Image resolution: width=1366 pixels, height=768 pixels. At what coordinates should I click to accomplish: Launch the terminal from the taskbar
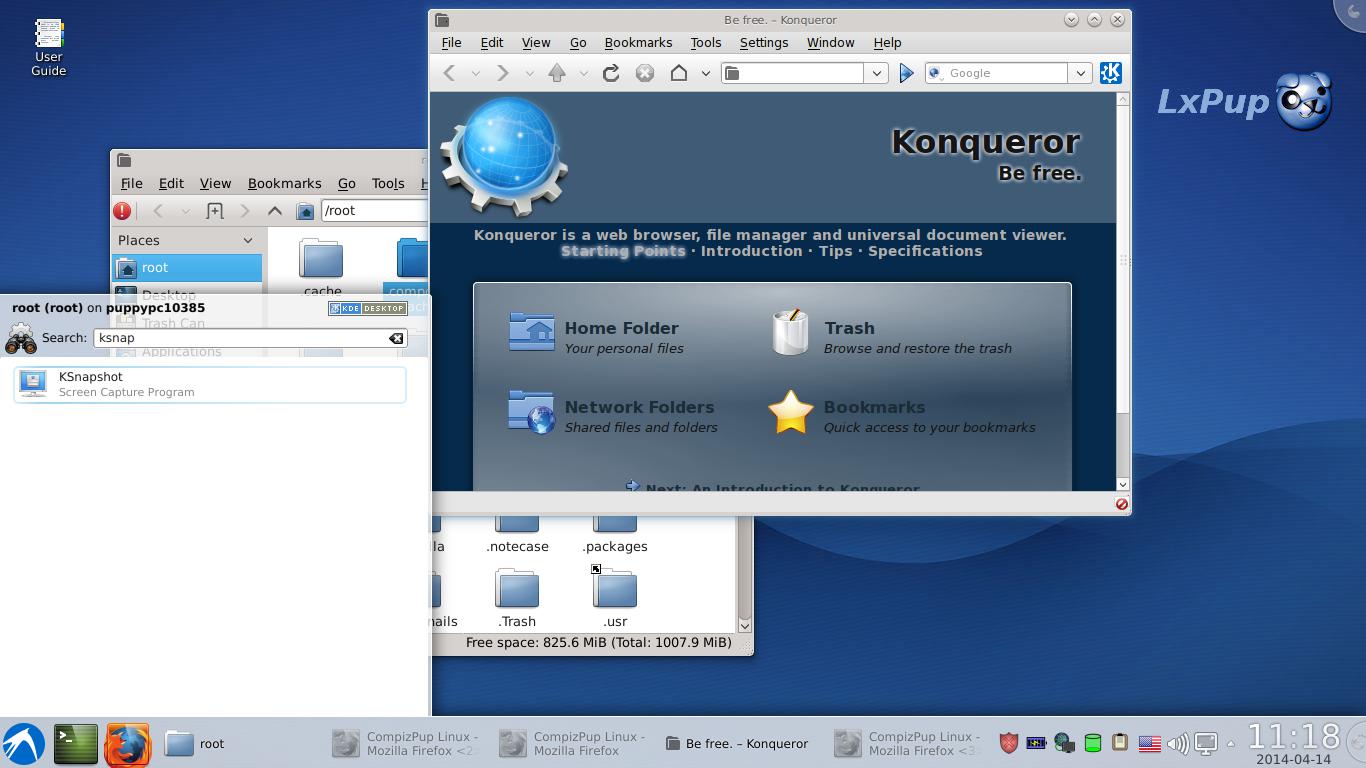click(75, 744)
